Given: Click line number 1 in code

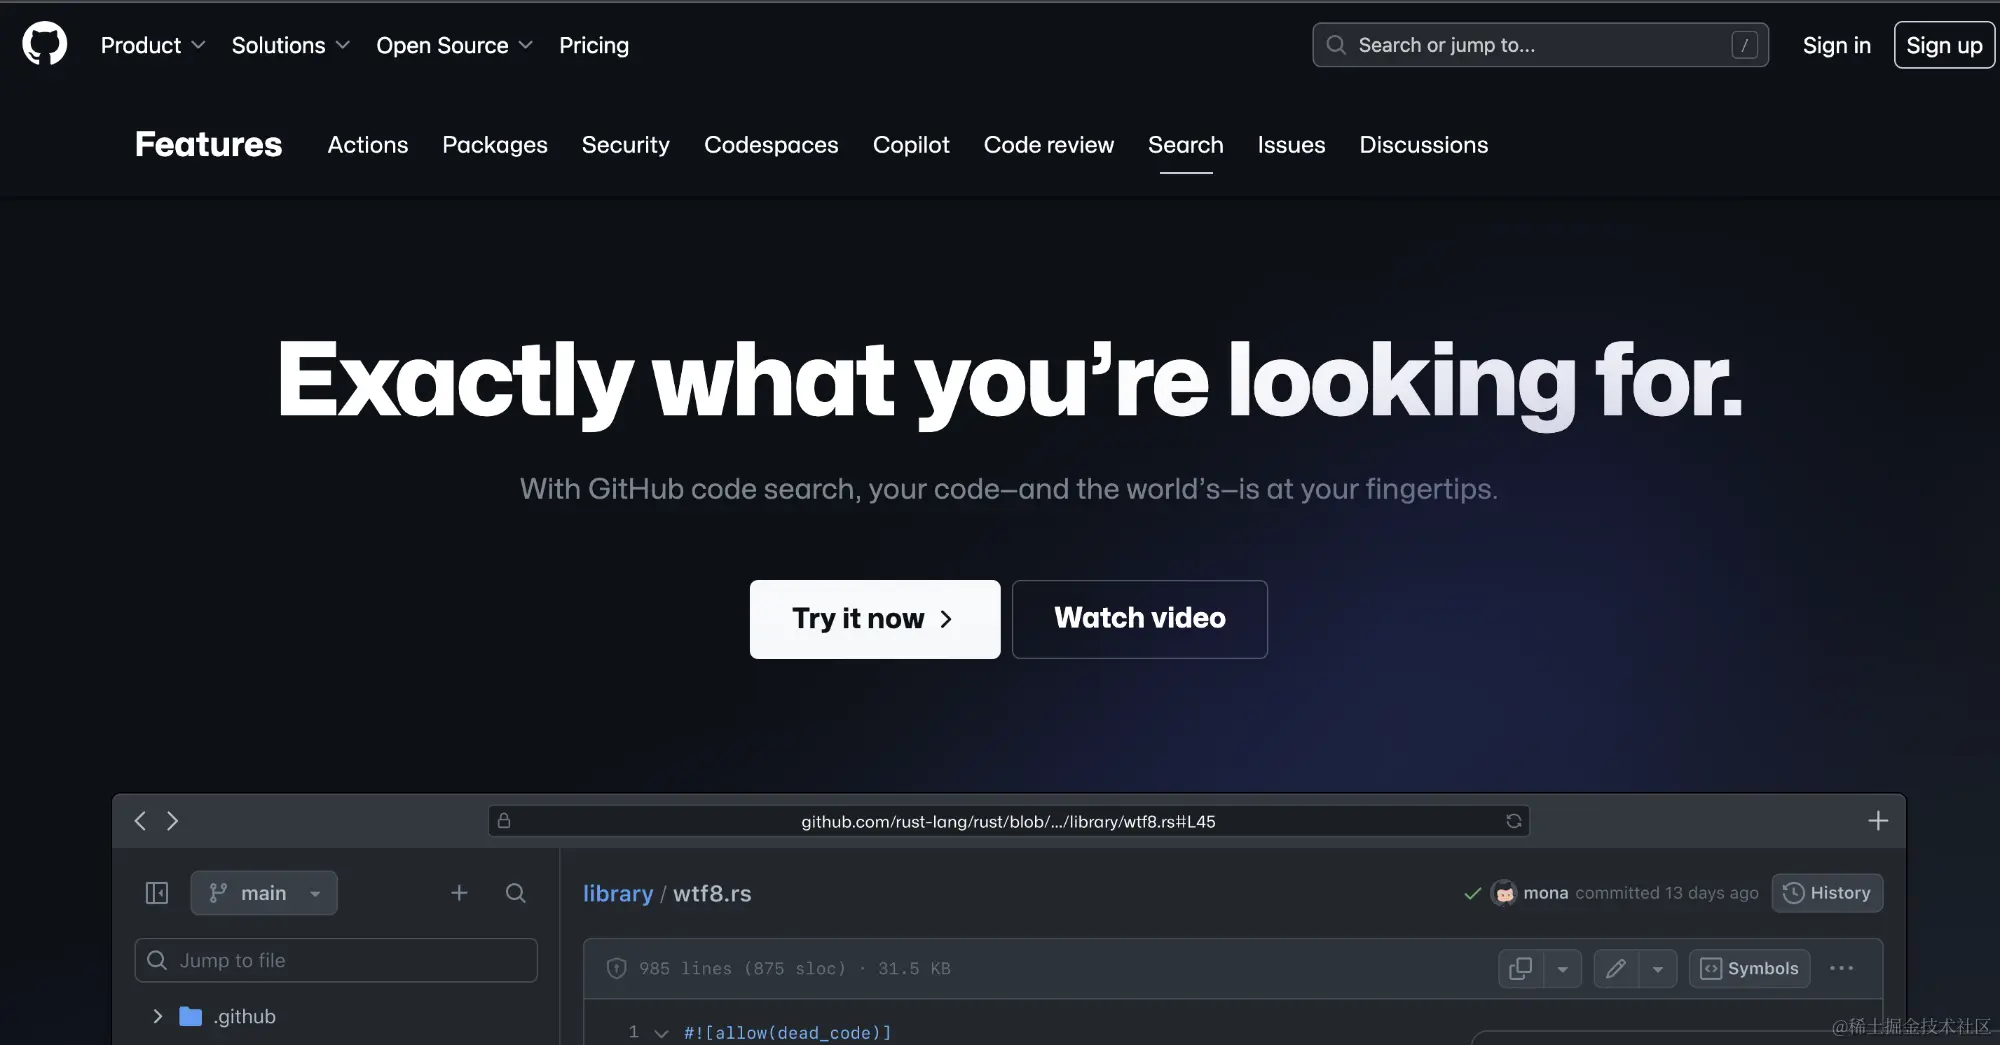Looking at the screenshot, I should 633,1032.
